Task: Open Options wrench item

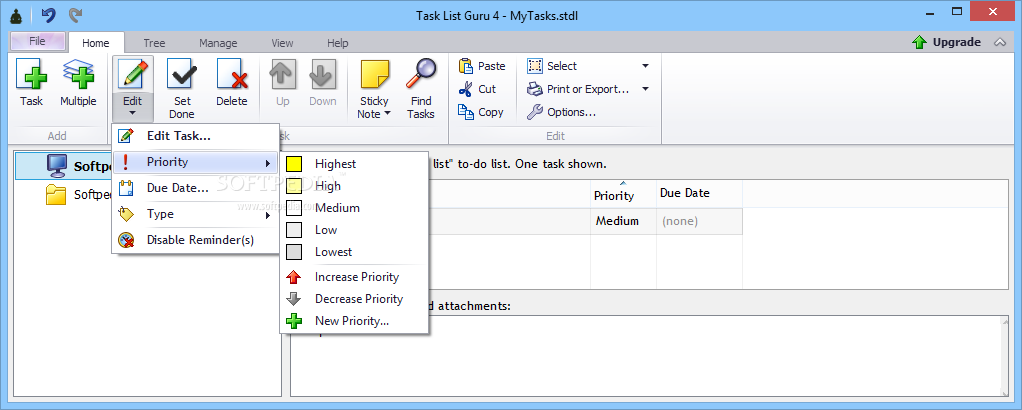Action: pos(561,112)
